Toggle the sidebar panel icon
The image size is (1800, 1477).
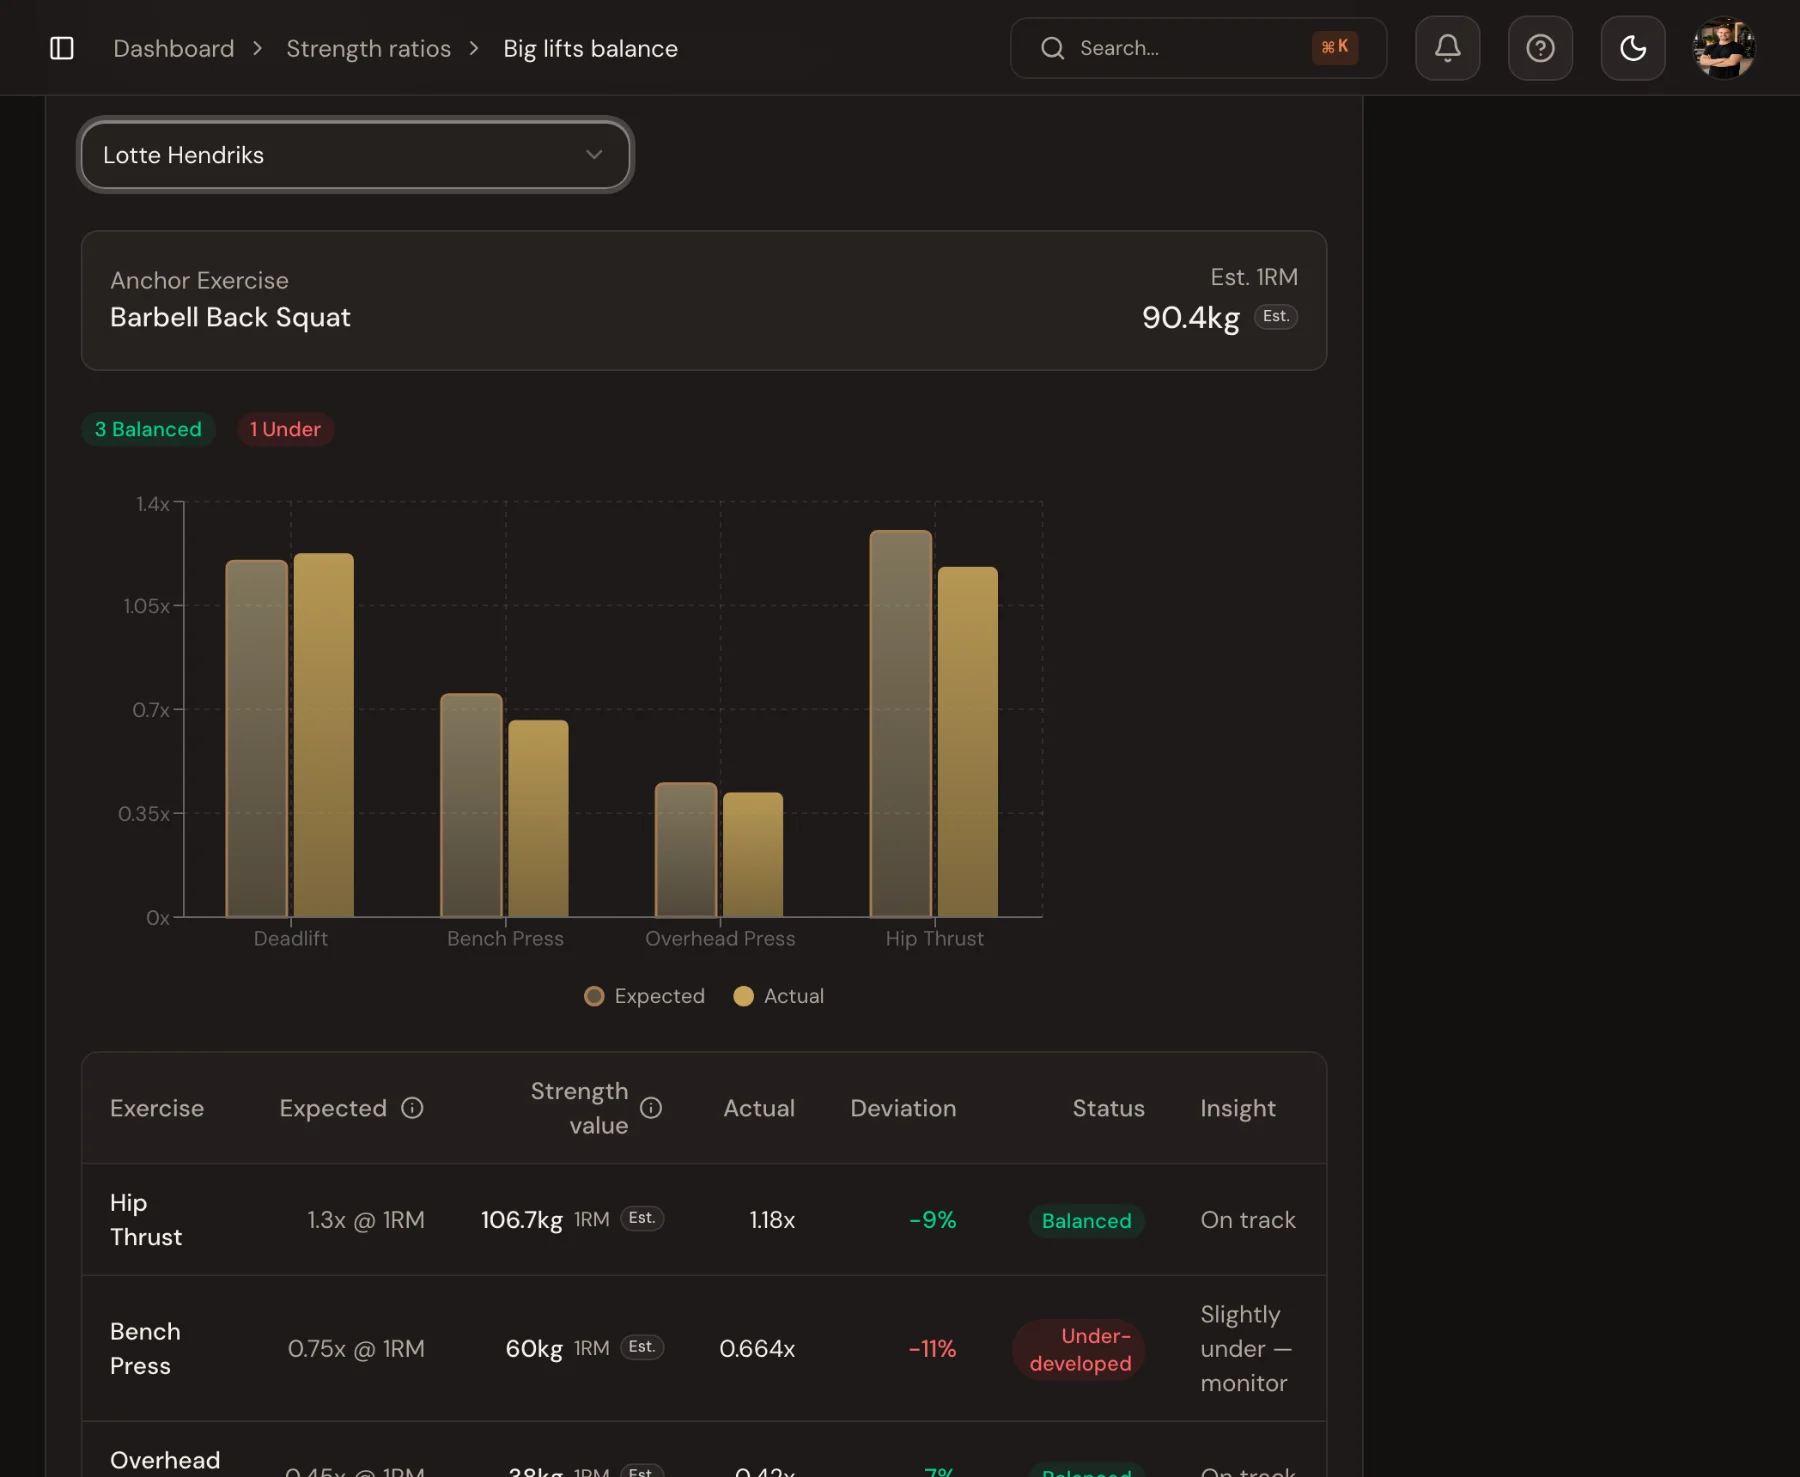(62, 48)
